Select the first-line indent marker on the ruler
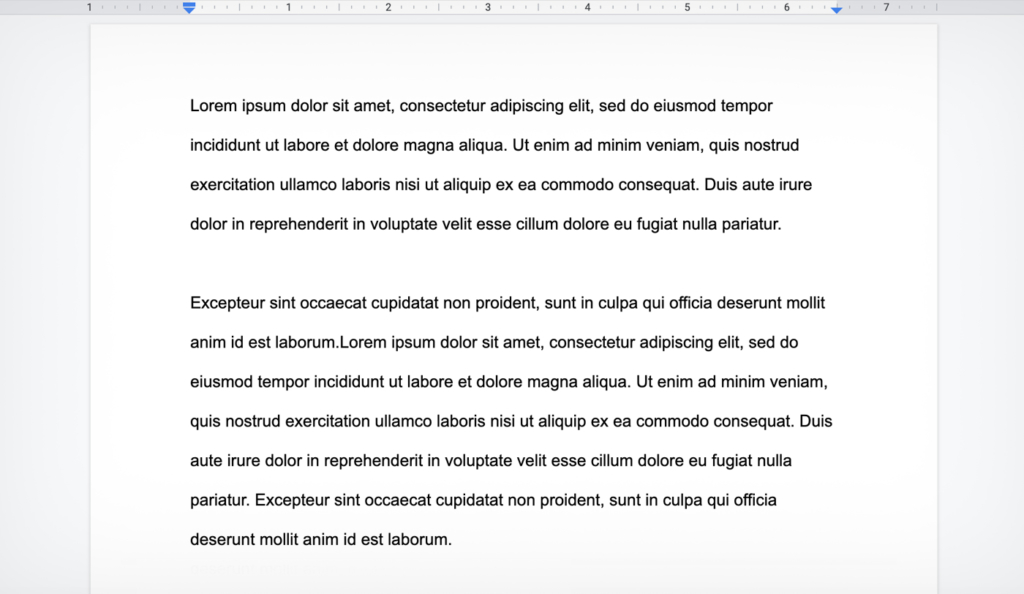 189,5
